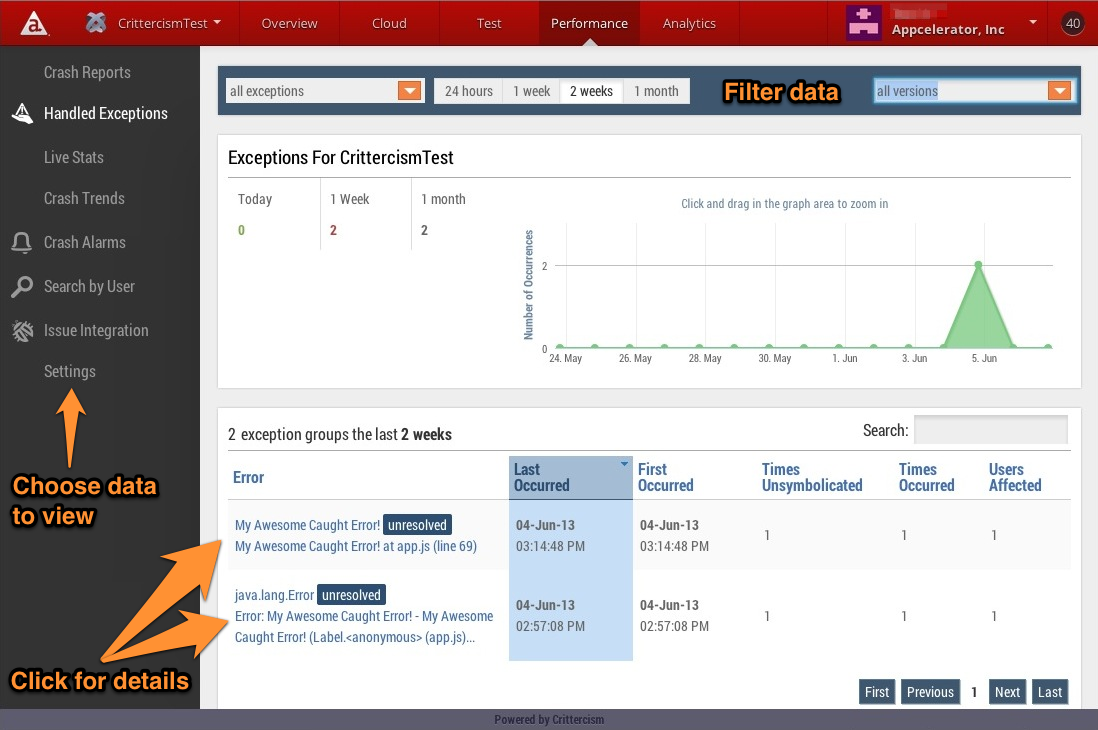Screen dimensions: 1098x730
Task: Select the 24 hours time filter
Action: pyautogui.click(x=467, y=90)
